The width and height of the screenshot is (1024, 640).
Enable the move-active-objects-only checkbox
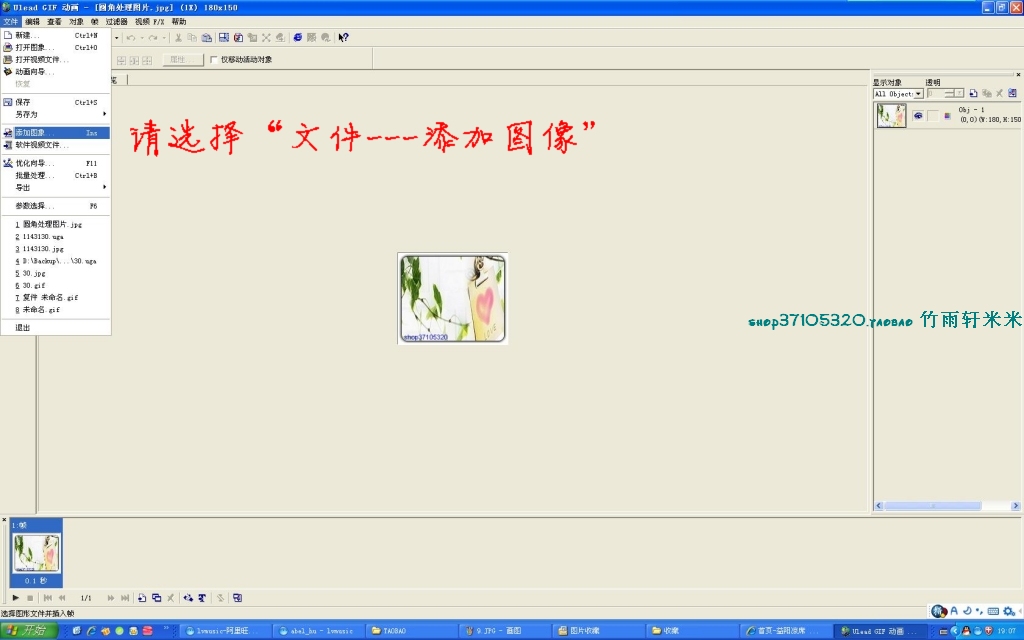214,59
